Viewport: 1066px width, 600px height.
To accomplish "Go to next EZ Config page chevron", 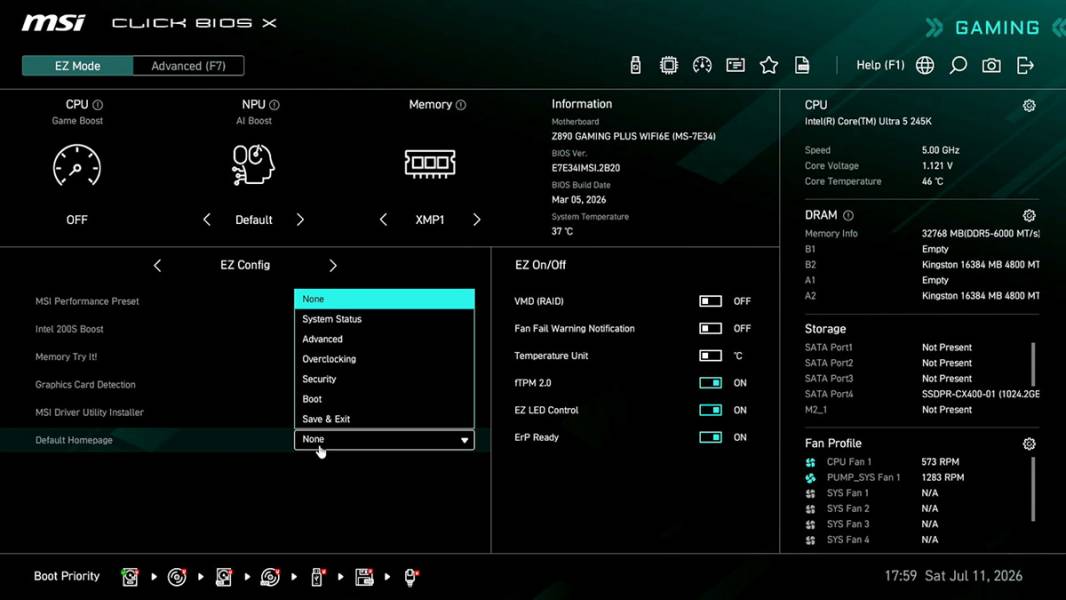I will point(332,266).
